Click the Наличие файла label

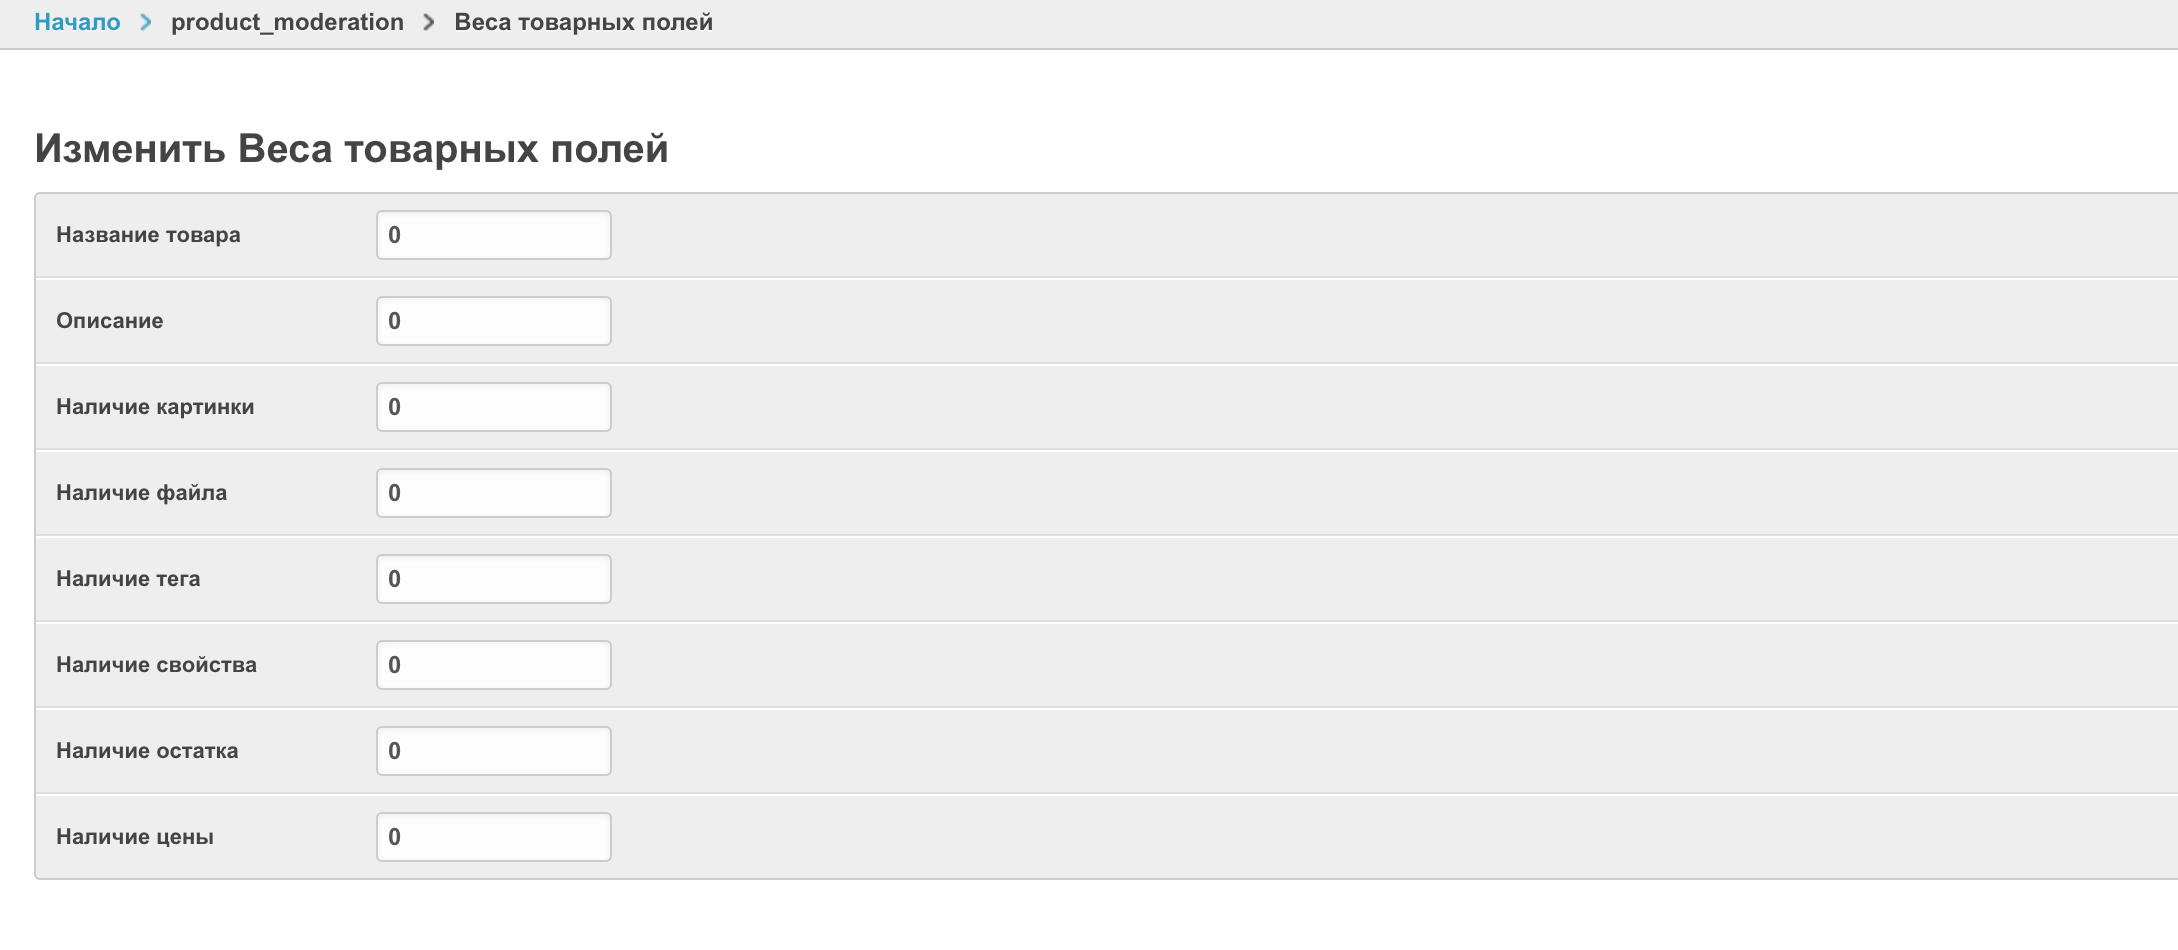(141, 493)
